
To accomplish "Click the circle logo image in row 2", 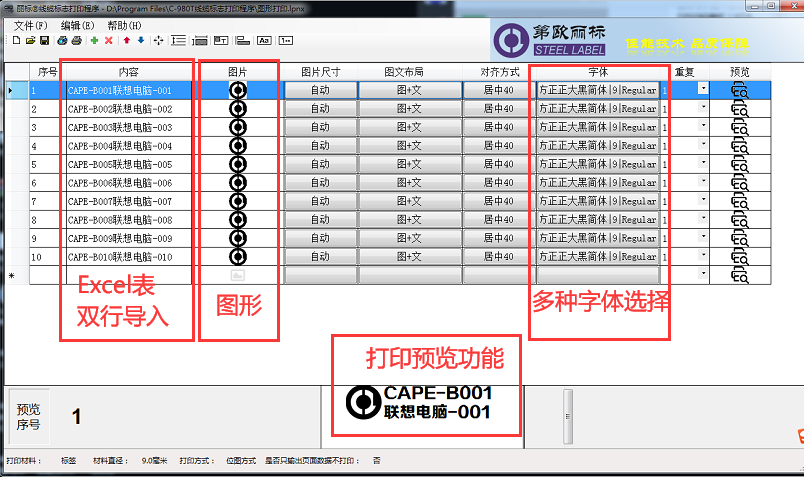I will click(x=238, y=109).
